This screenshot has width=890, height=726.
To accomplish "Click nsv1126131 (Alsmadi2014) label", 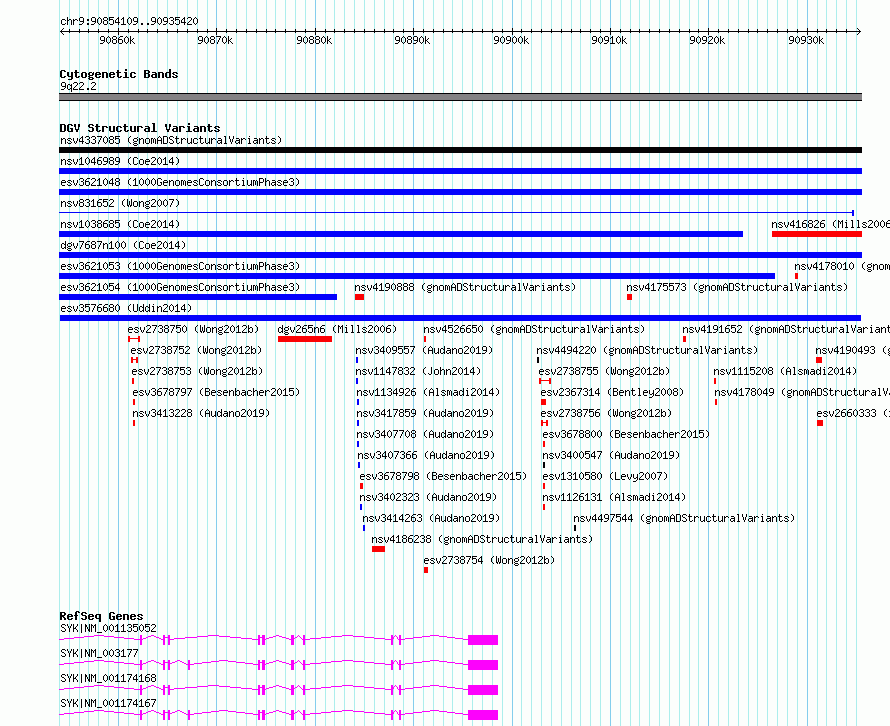I will [x=615, y=497].
